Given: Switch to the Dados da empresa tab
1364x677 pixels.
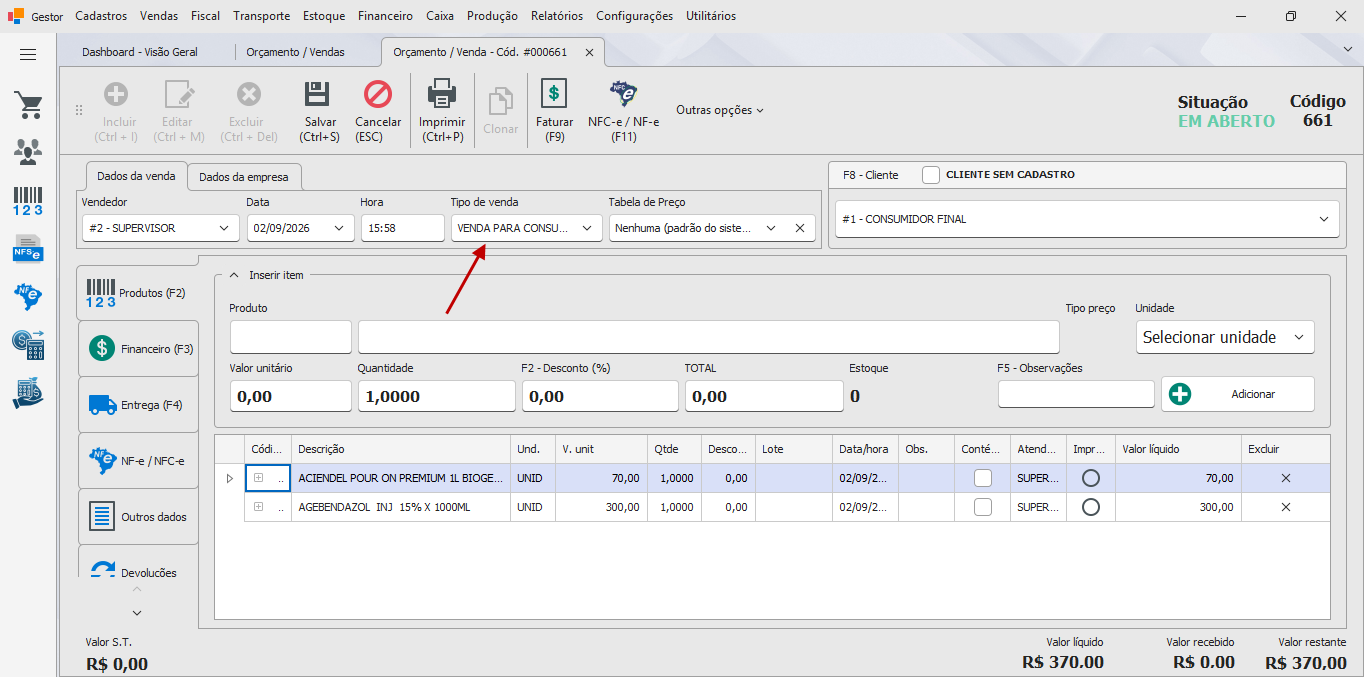Looking at the screenshot, I should [244, 177].
